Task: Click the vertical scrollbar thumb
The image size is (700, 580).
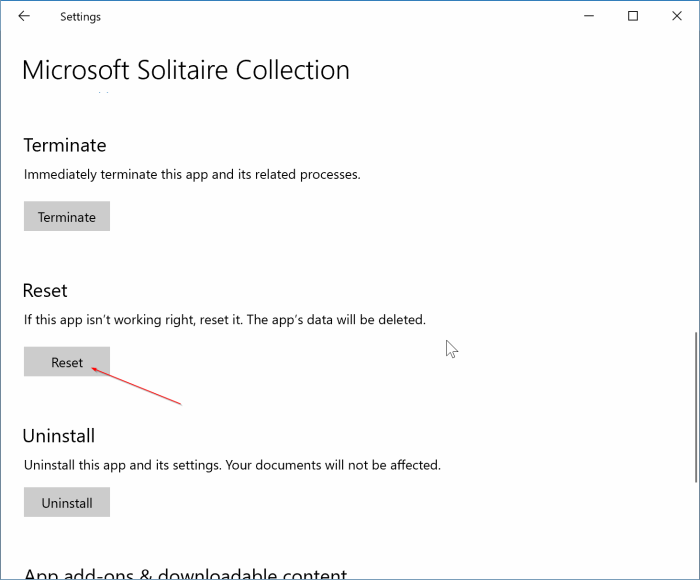Action: point(696,407)
